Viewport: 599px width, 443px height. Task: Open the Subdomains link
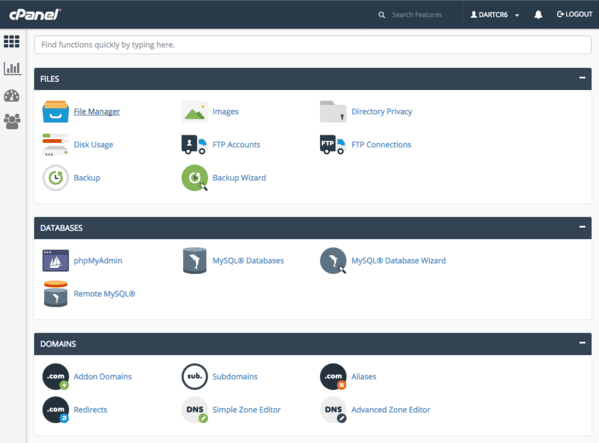coord(235,377)
